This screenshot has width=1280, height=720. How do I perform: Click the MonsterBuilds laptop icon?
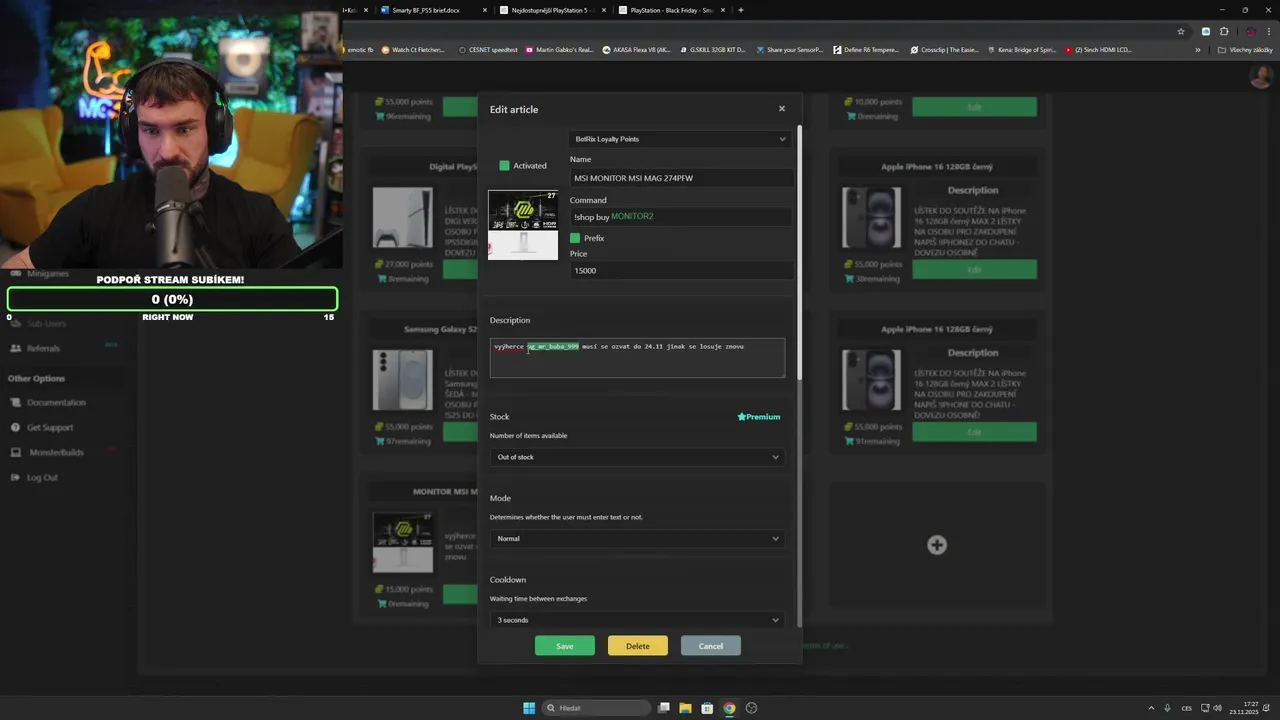tap(15, 452)
